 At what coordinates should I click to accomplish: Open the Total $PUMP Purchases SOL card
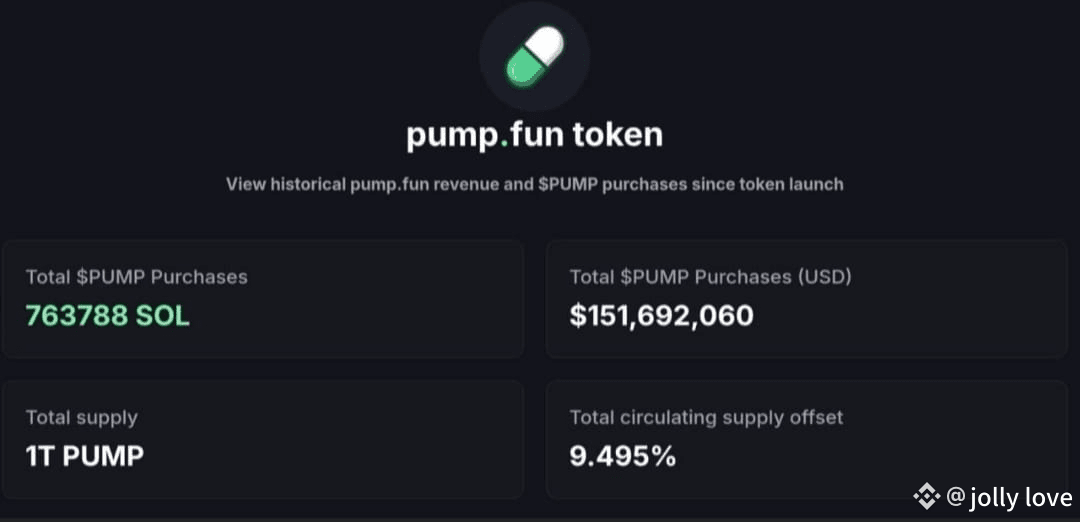click(x=262, y=298)
